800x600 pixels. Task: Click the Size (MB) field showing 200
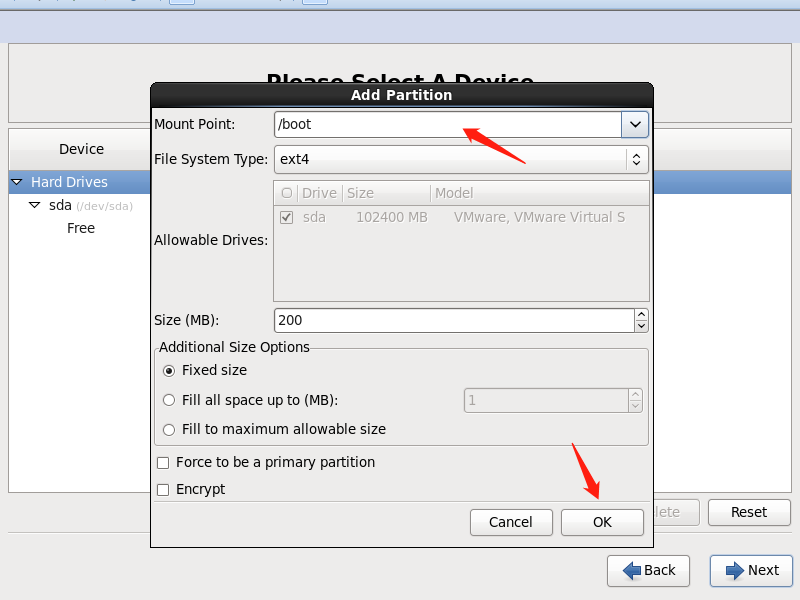pyautogui.click(x=454, y=320)
